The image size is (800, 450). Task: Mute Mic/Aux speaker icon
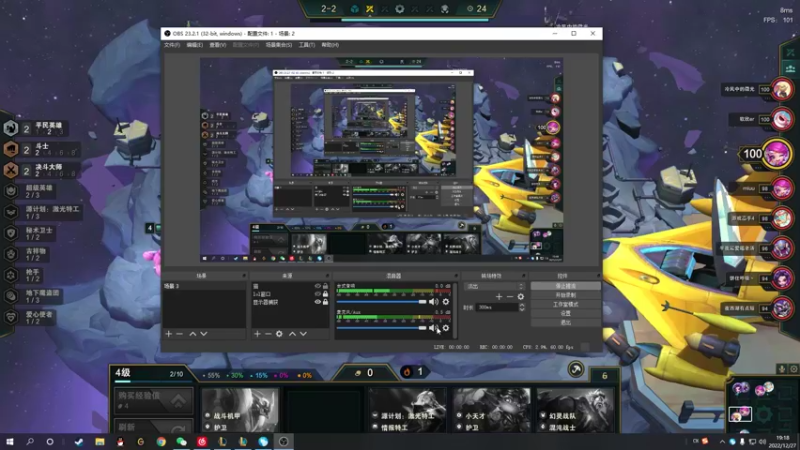point(433,328)
